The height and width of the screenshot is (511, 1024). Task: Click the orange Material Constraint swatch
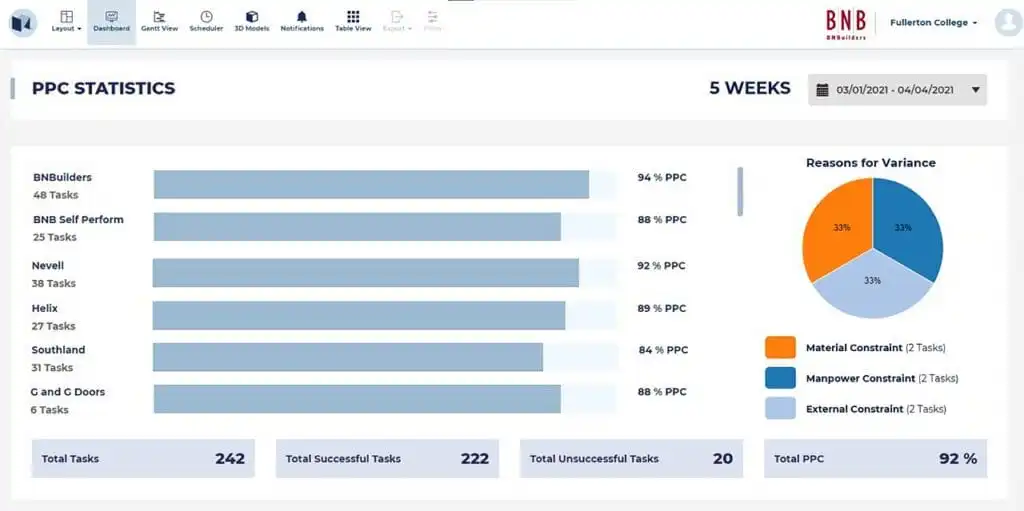coord(780,347)
